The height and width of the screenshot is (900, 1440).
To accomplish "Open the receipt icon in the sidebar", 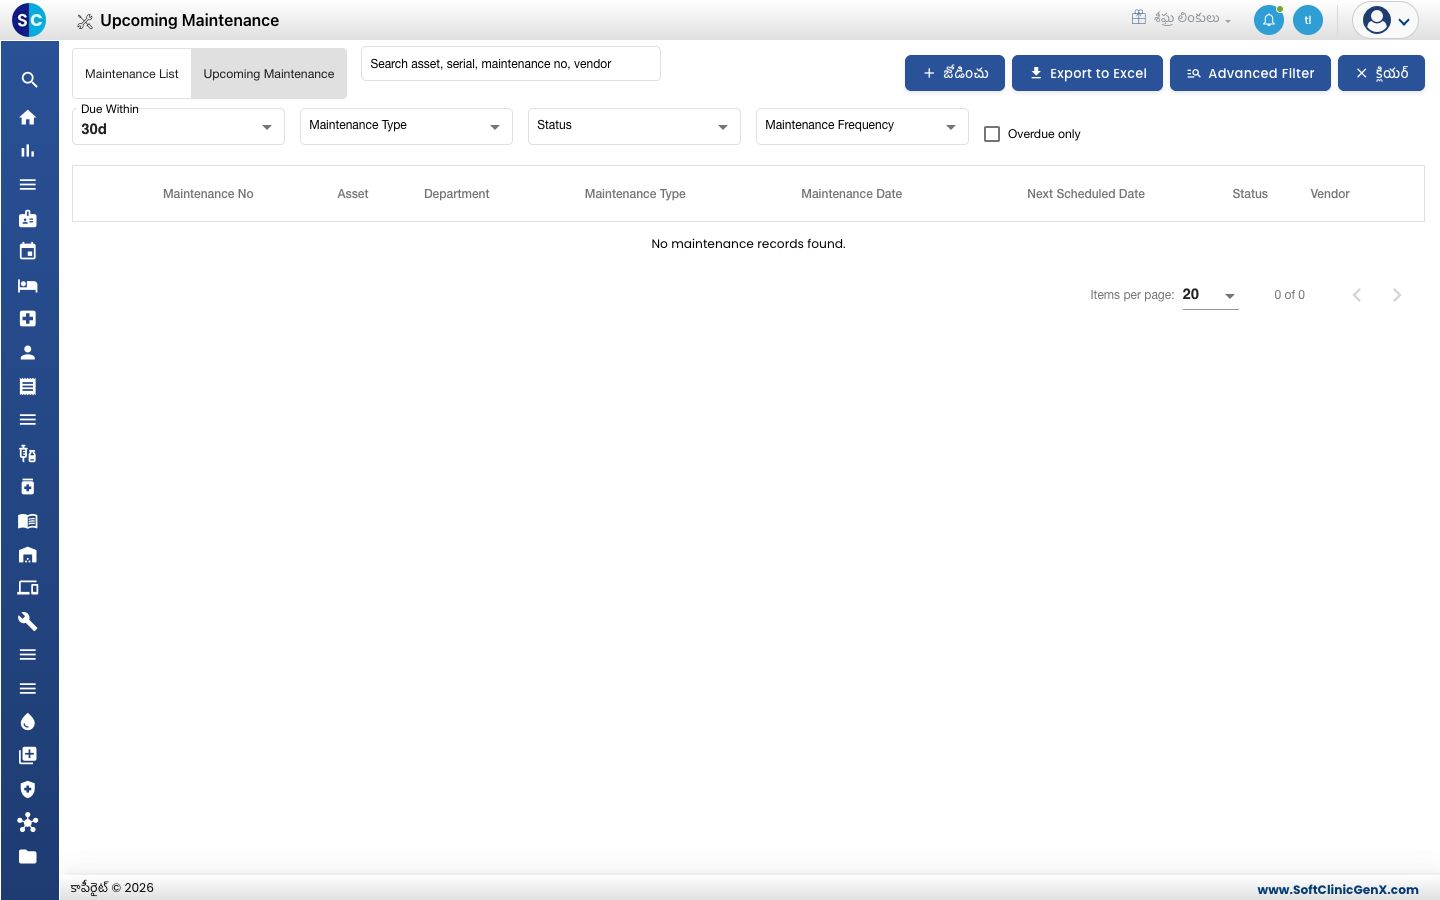I will 28,386.
